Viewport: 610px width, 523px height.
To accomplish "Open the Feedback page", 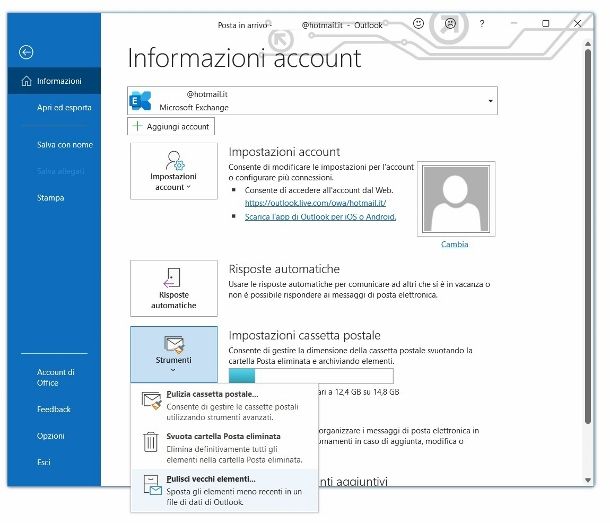I will [x=54, y=409].
